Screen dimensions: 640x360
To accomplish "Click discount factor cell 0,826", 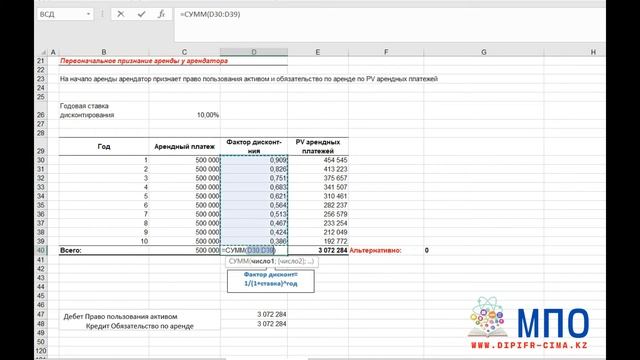I will [254, 169].
